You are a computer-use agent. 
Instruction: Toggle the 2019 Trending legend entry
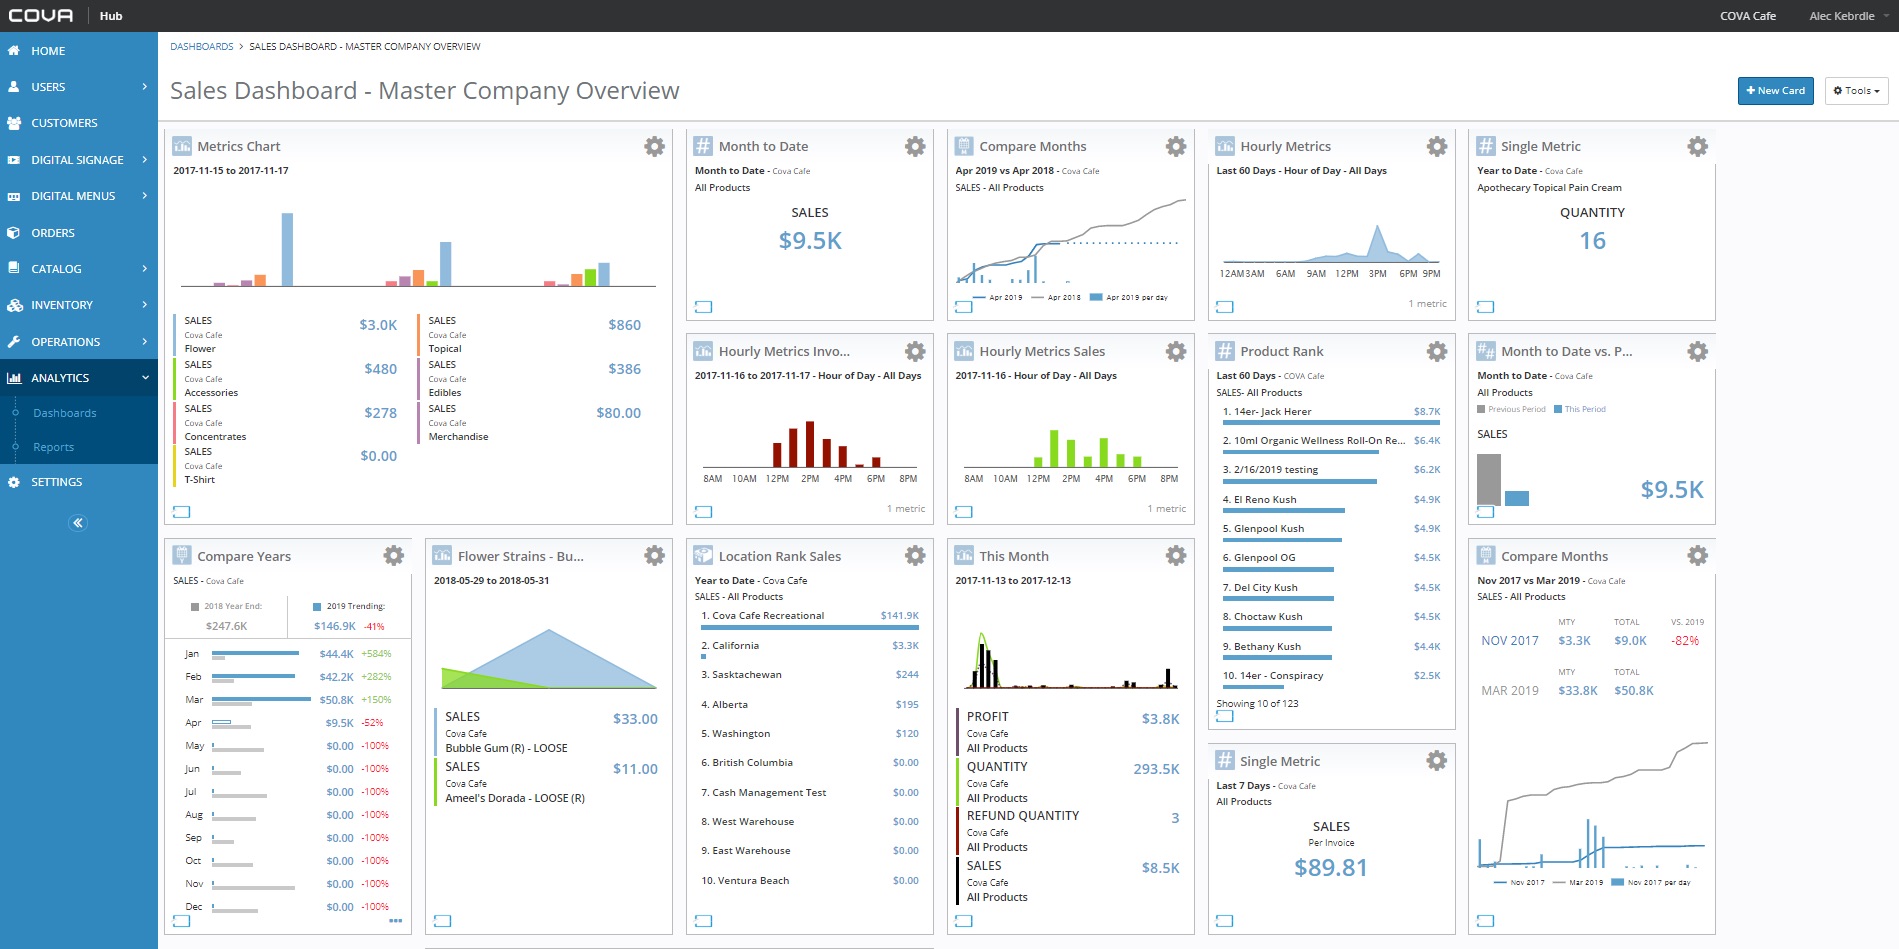(348, 606)
